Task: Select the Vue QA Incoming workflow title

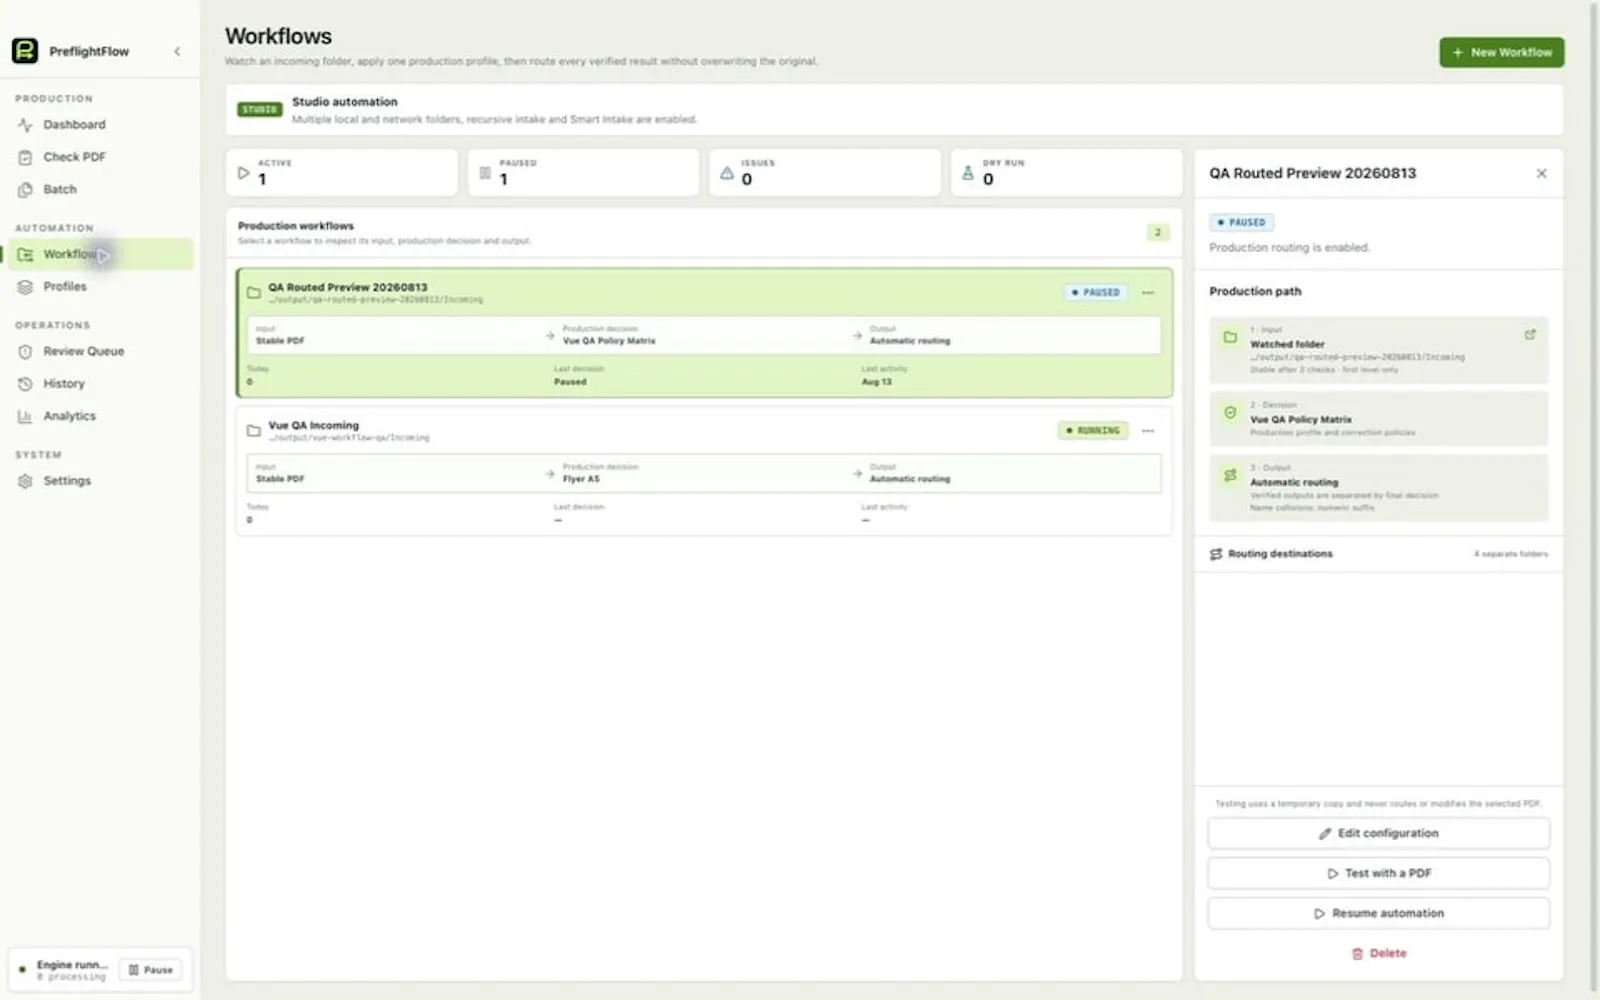Action: point(313,425)
